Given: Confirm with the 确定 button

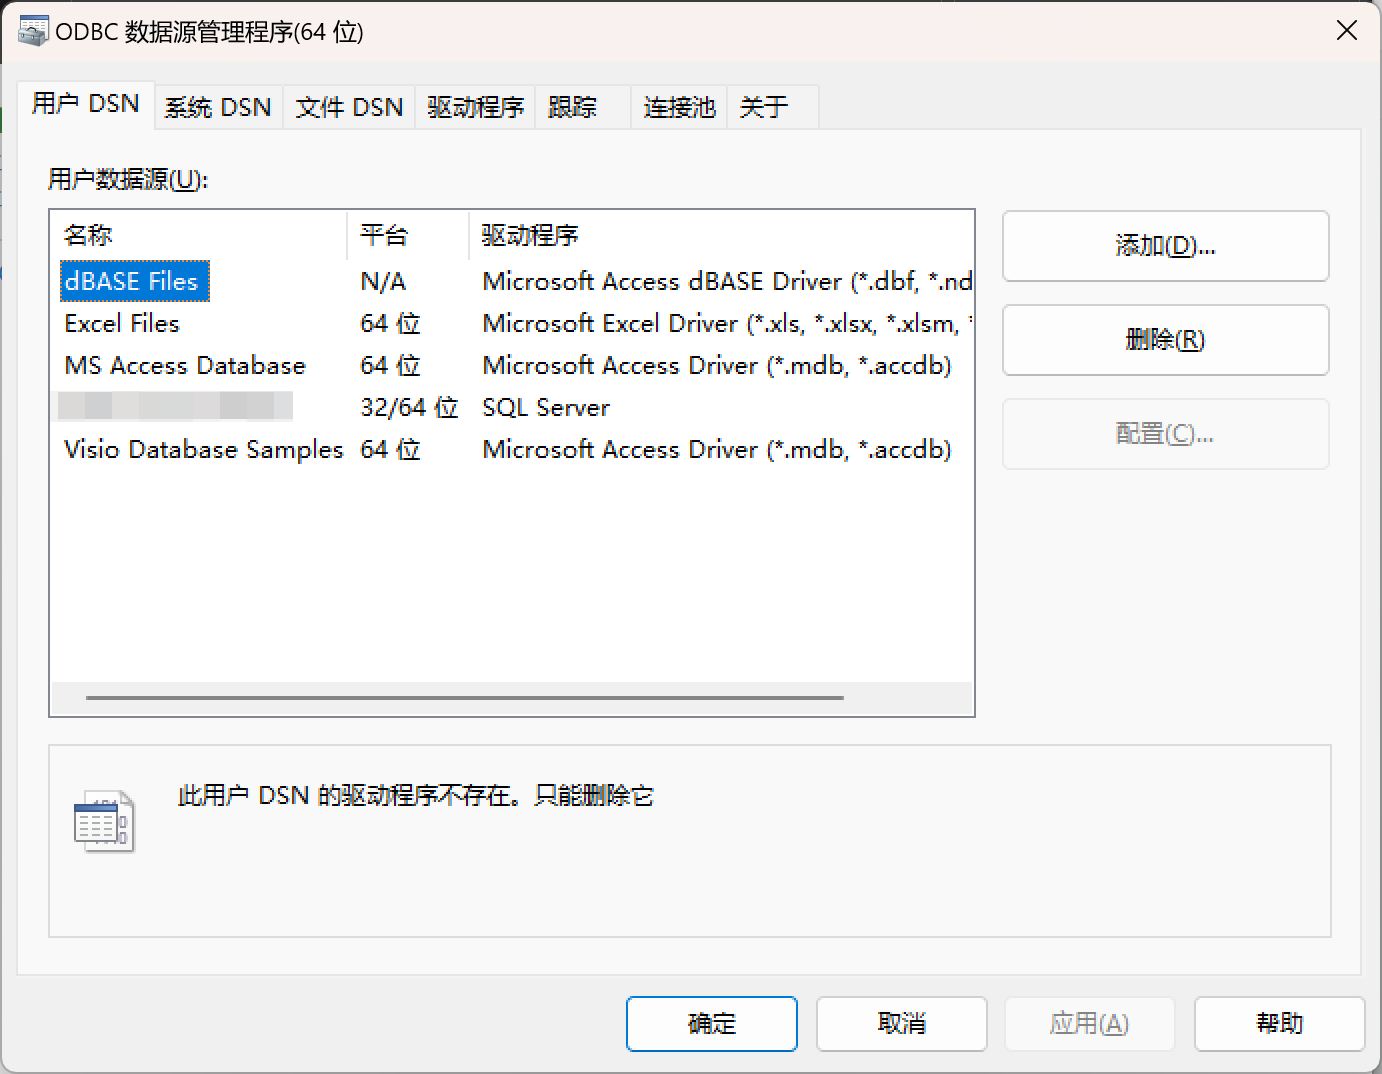Looking at the screenshot, I should [x=712, y=1024].
